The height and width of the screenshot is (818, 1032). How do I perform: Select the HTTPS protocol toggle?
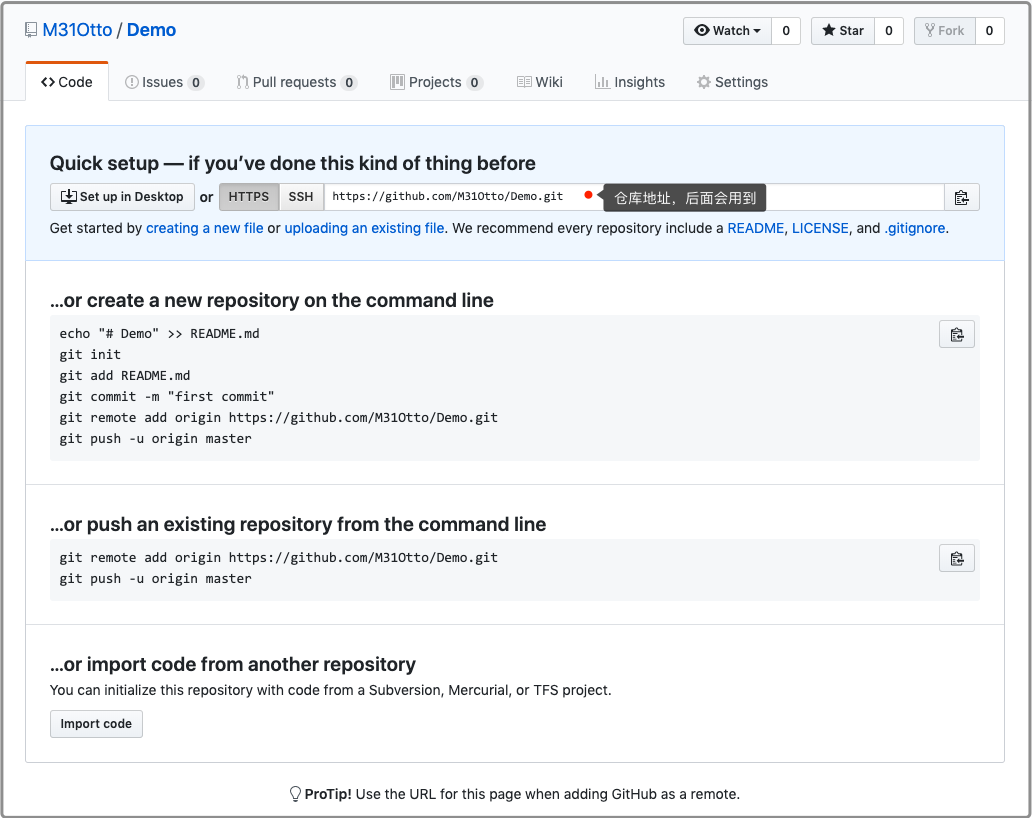pyautogui.click(x=249, y=197)
